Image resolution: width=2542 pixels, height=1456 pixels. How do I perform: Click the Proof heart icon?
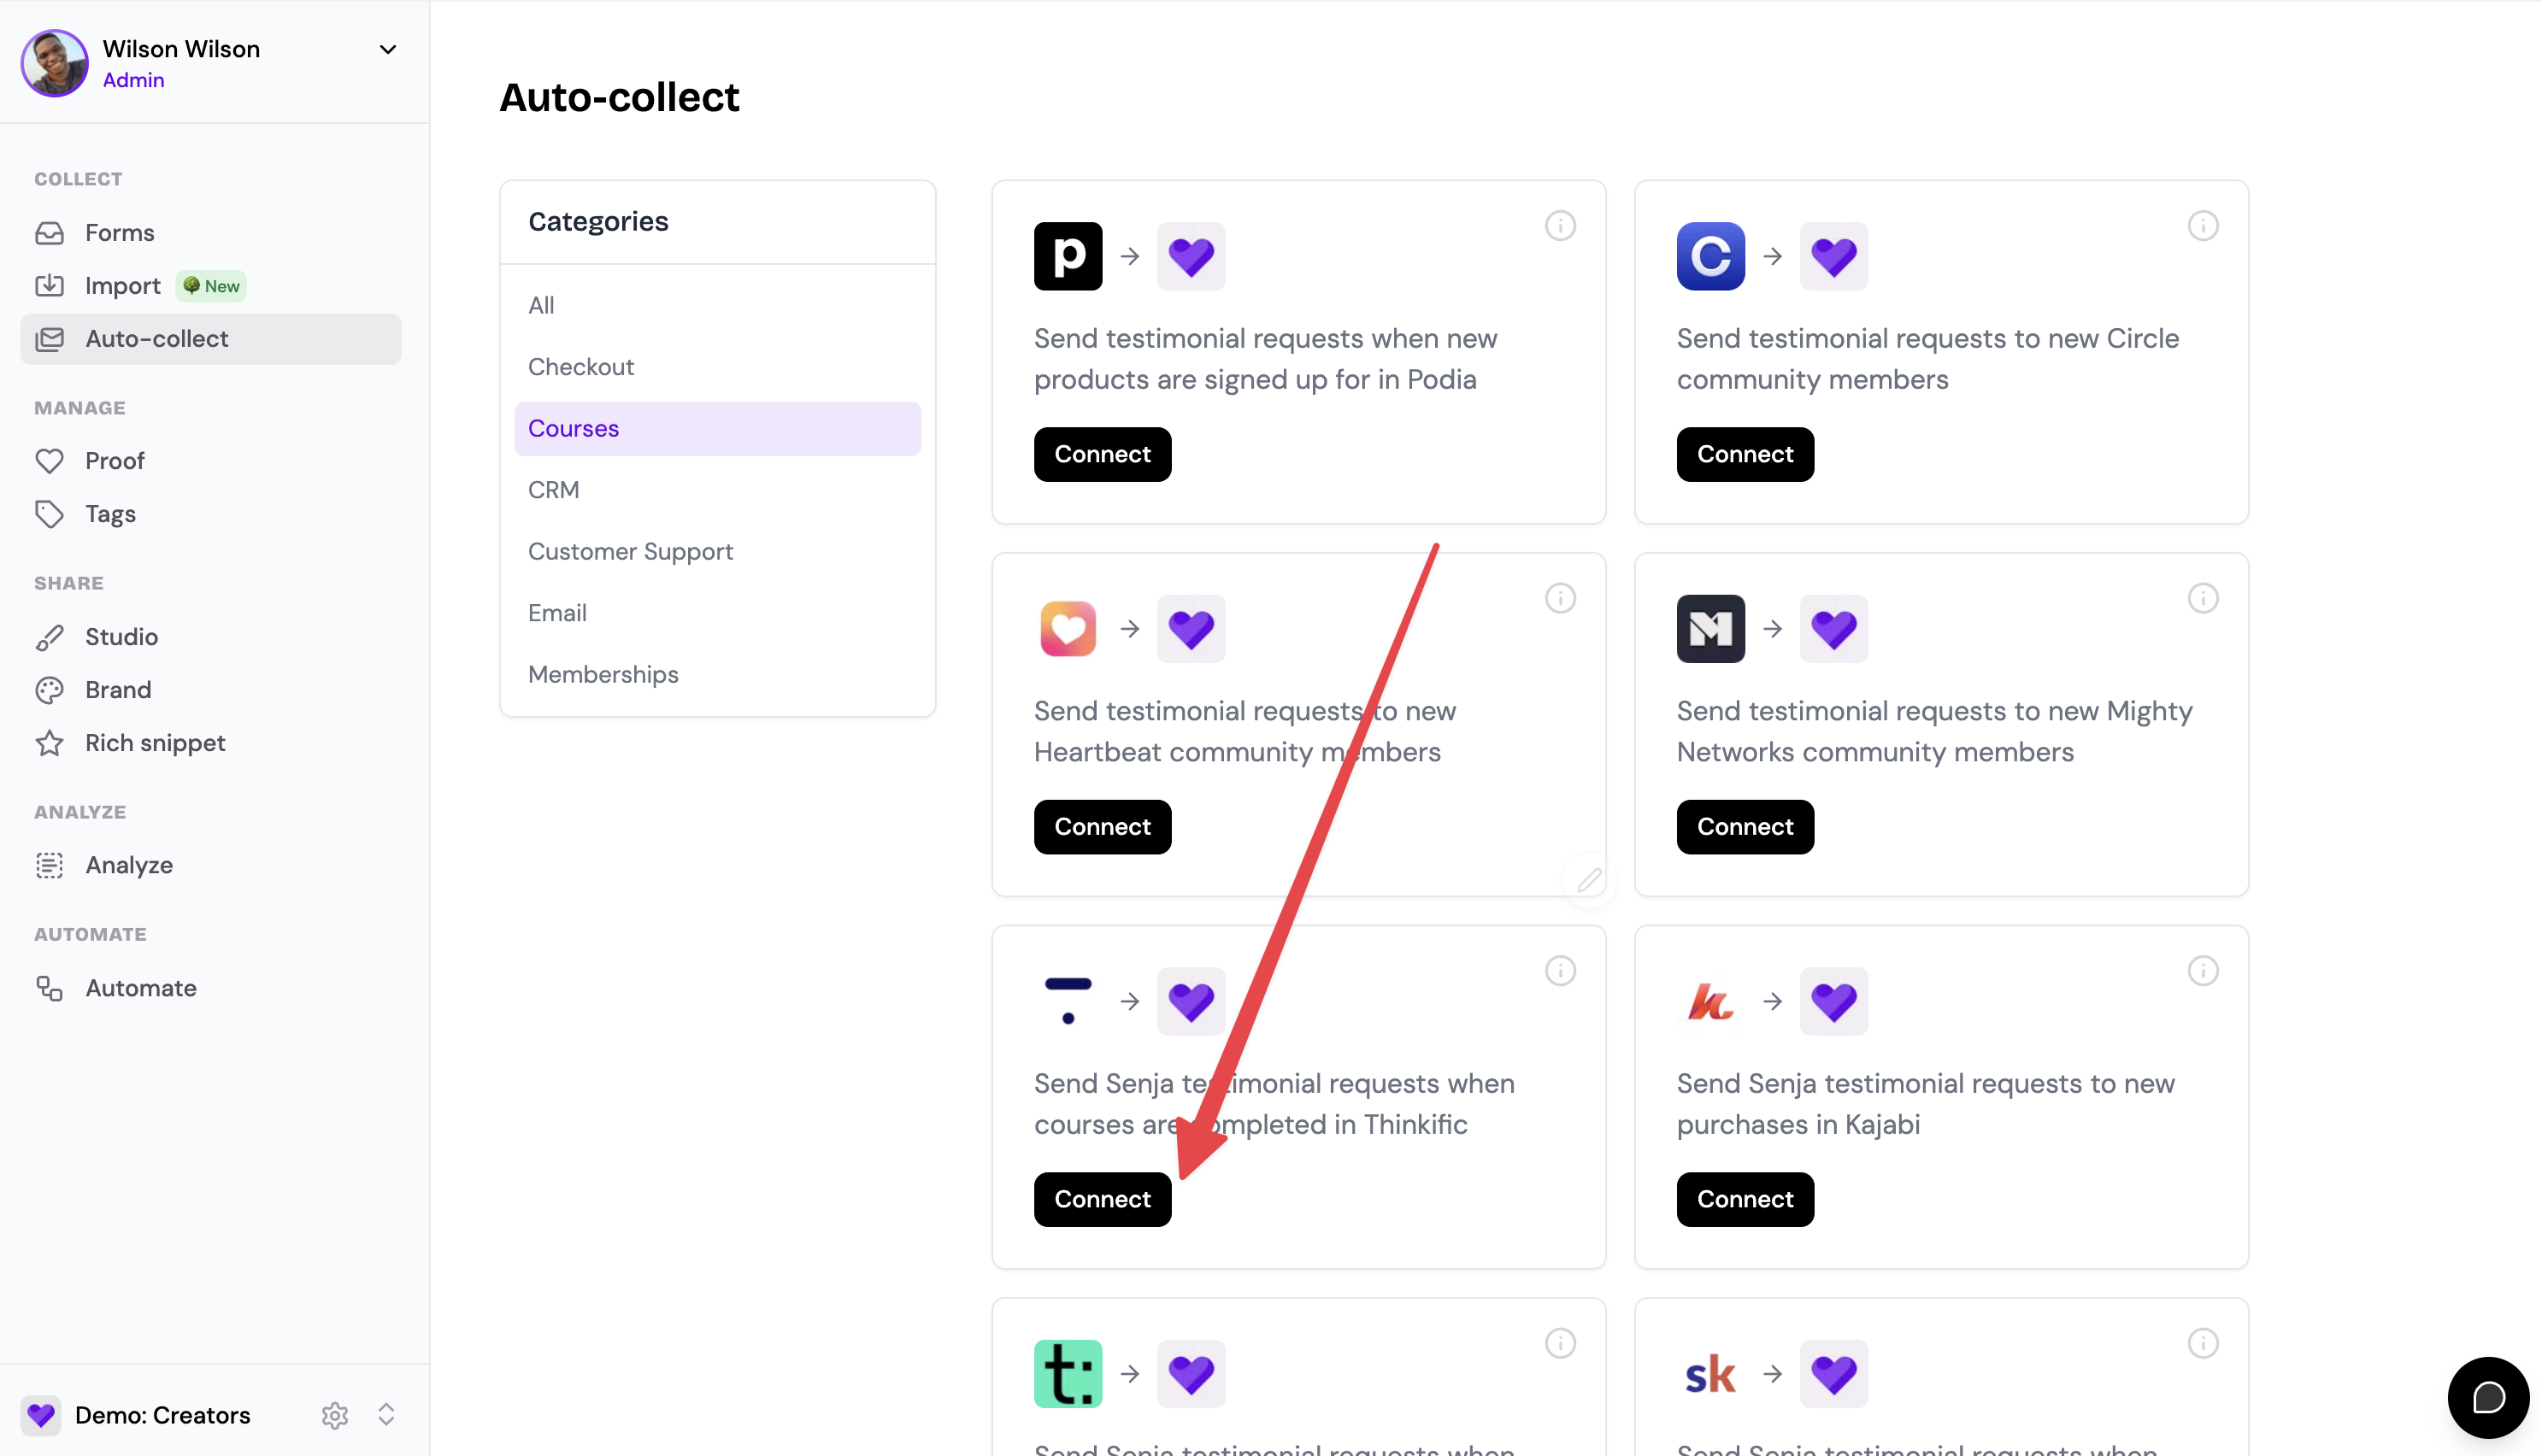49,461
